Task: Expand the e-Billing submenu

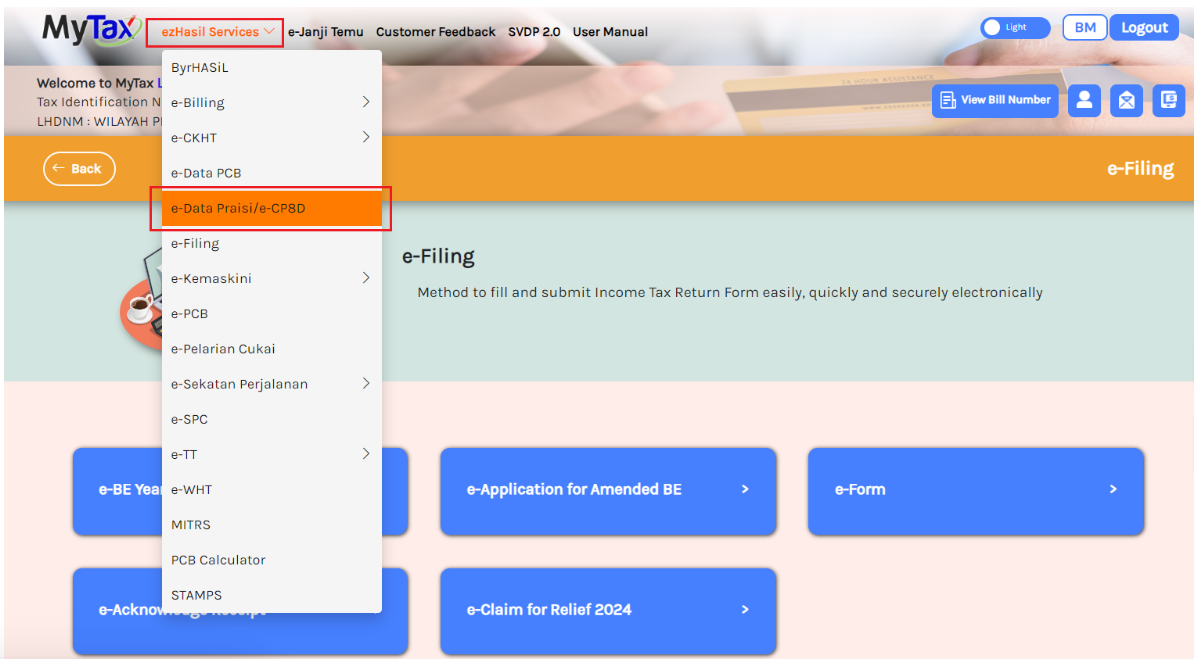Action: point(270,102)
